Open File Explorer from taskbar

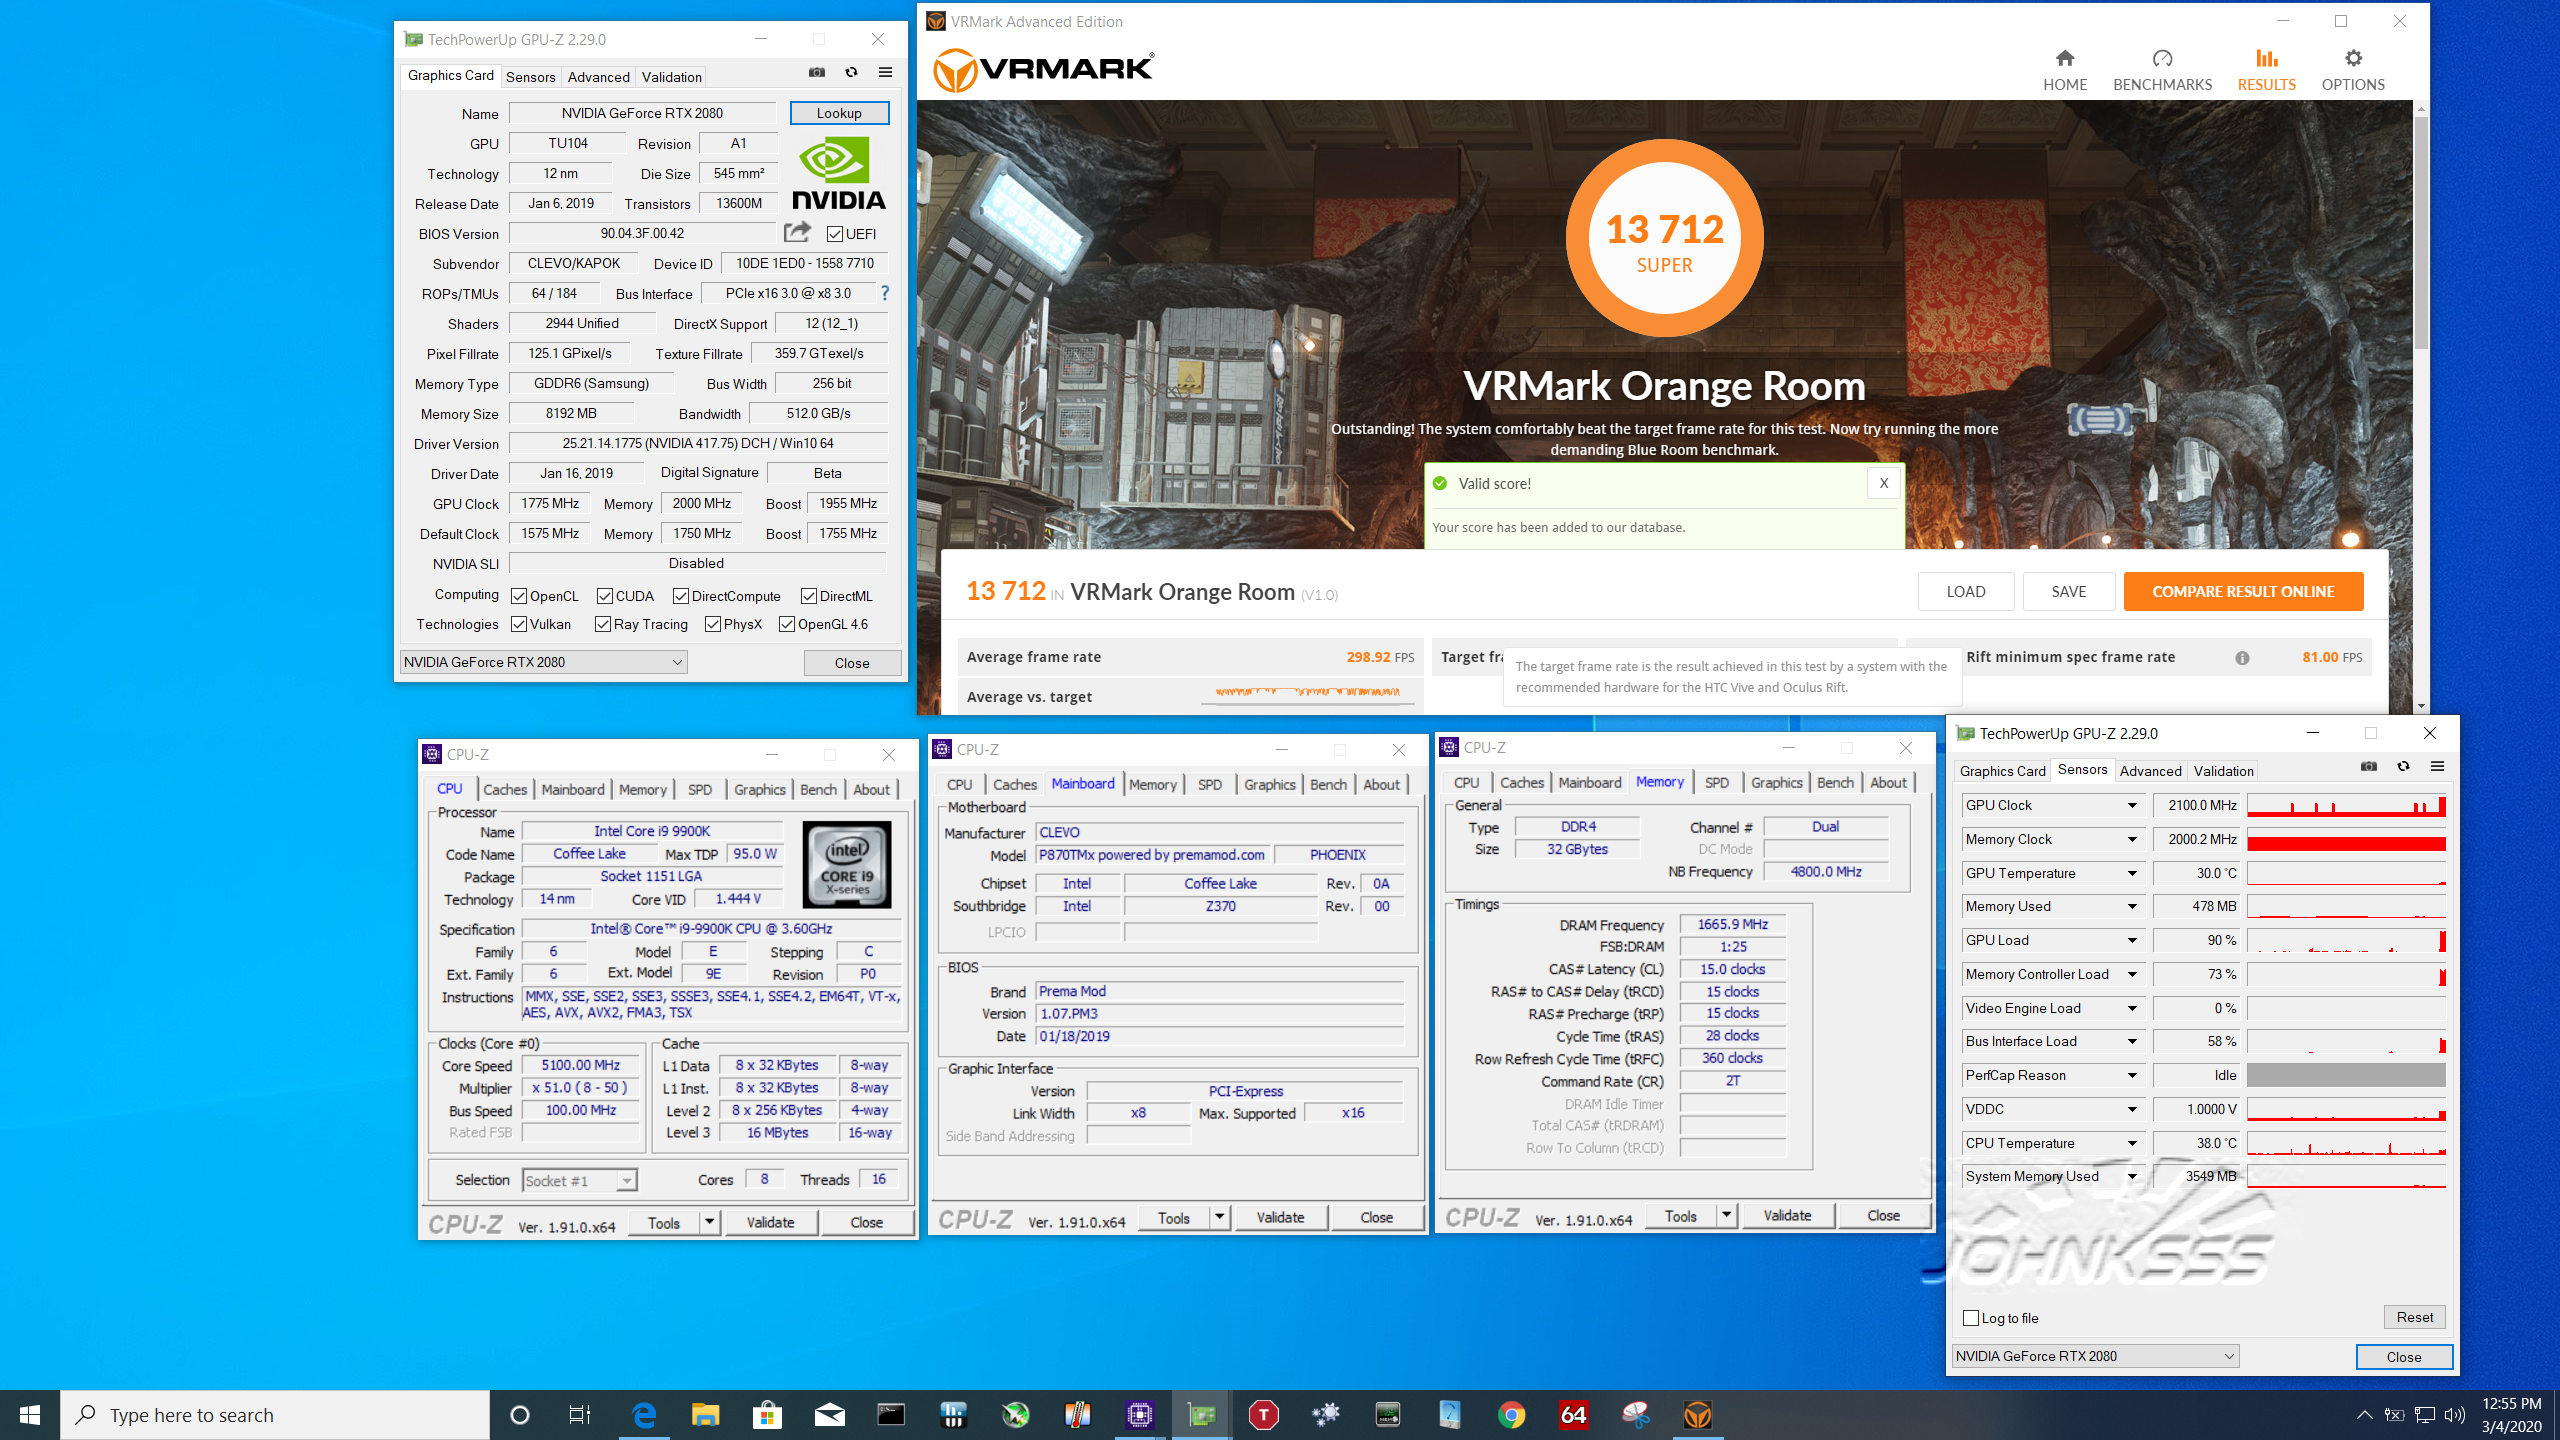[x=705, y=1415]
